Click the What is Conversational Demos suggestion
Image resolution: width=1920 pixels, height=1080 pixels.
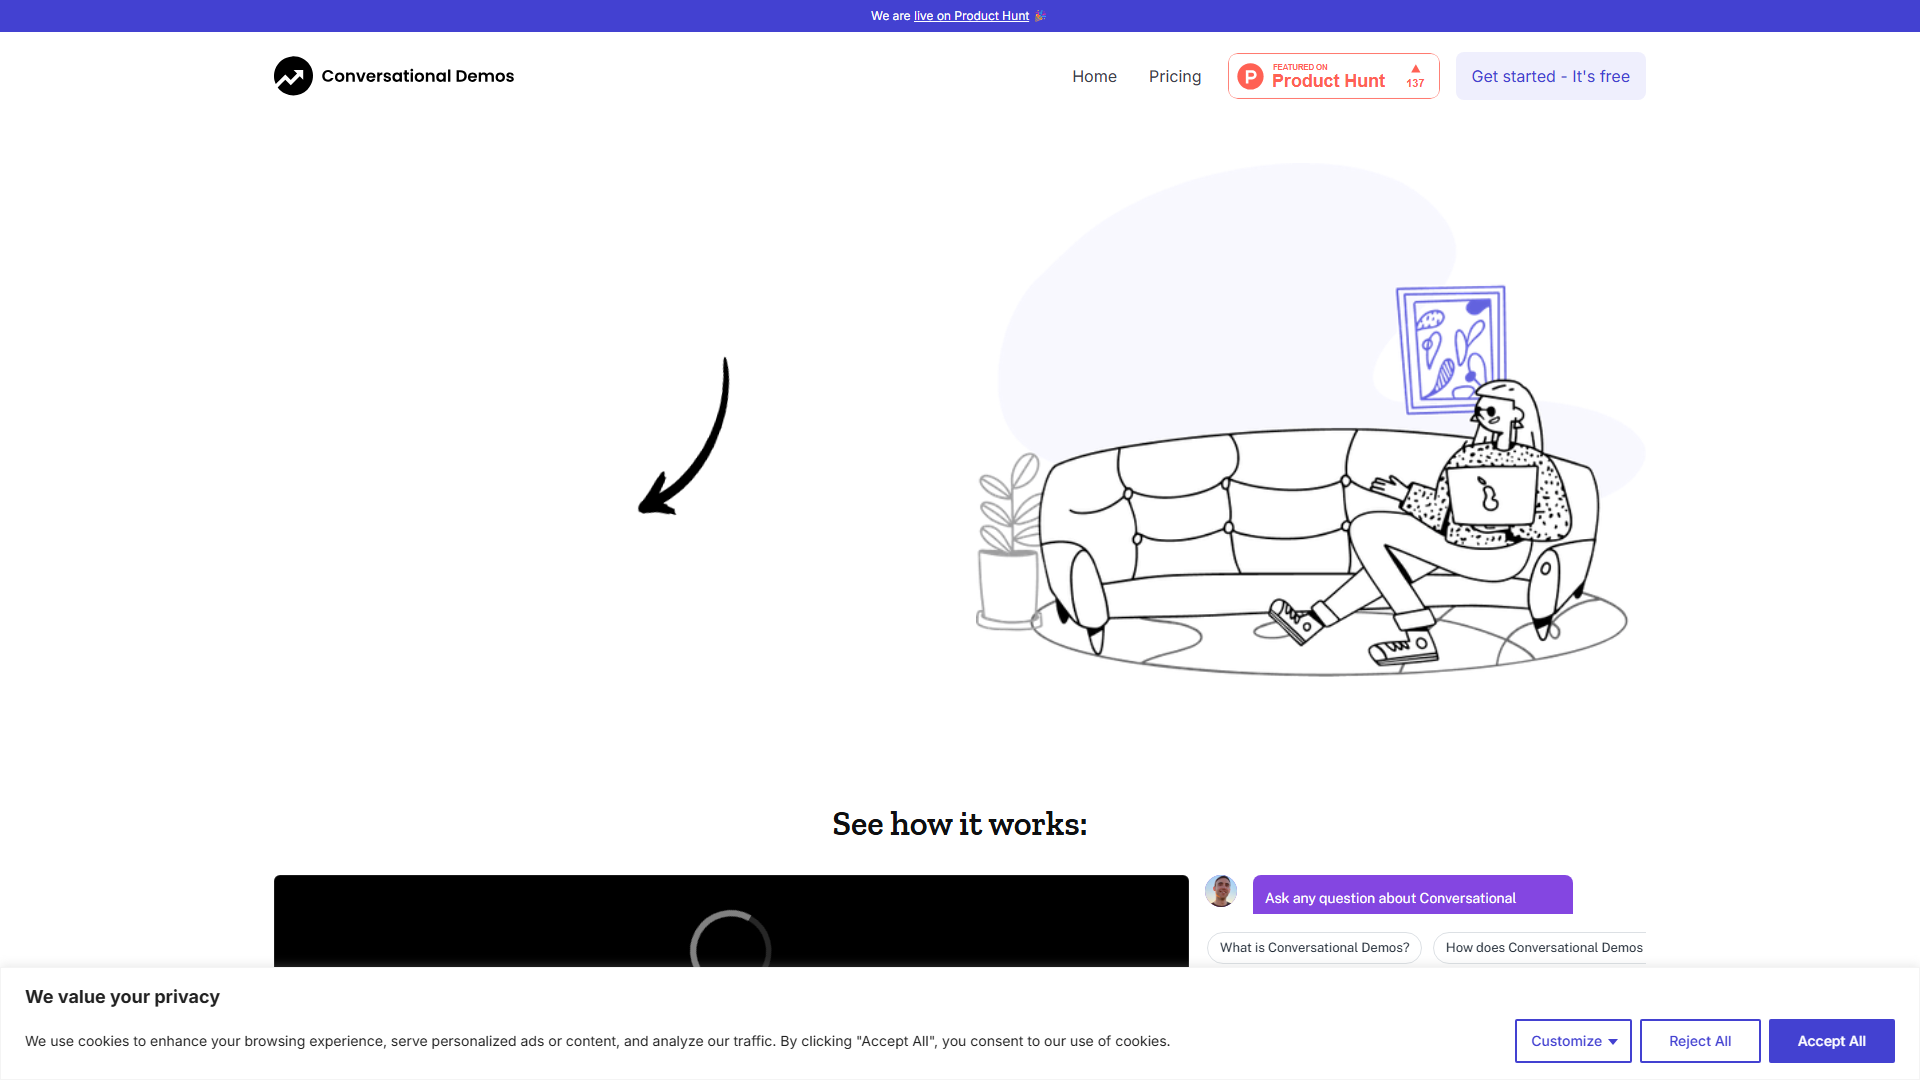point(1314,947)
